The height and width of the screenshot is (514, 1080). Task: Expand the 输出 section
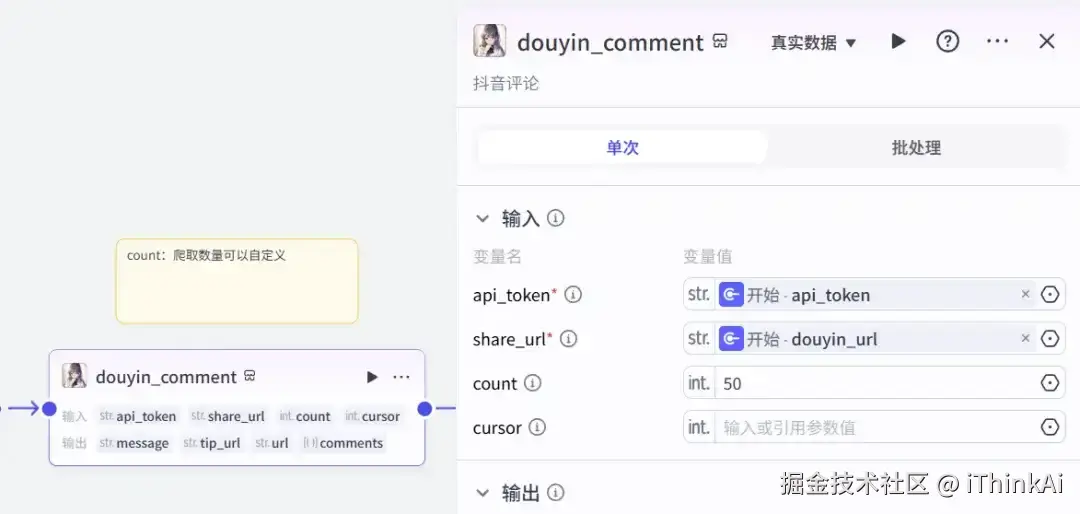pos(483,493)
